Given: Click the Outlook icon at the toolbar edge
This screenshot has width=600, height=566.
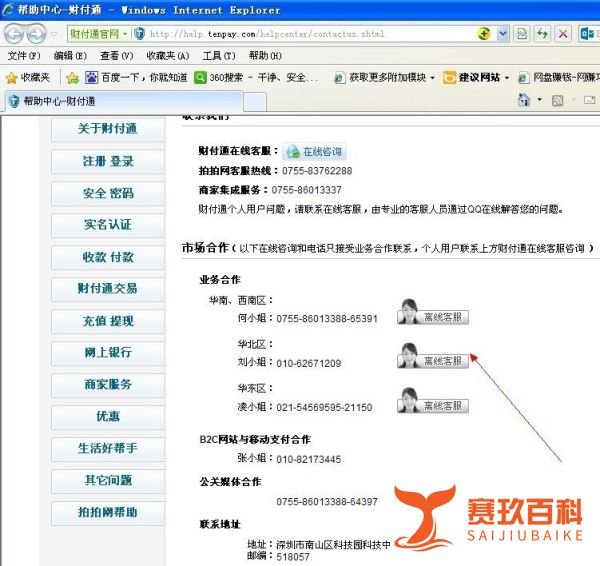Looking at the screenshot, I should tap(587, 34).
